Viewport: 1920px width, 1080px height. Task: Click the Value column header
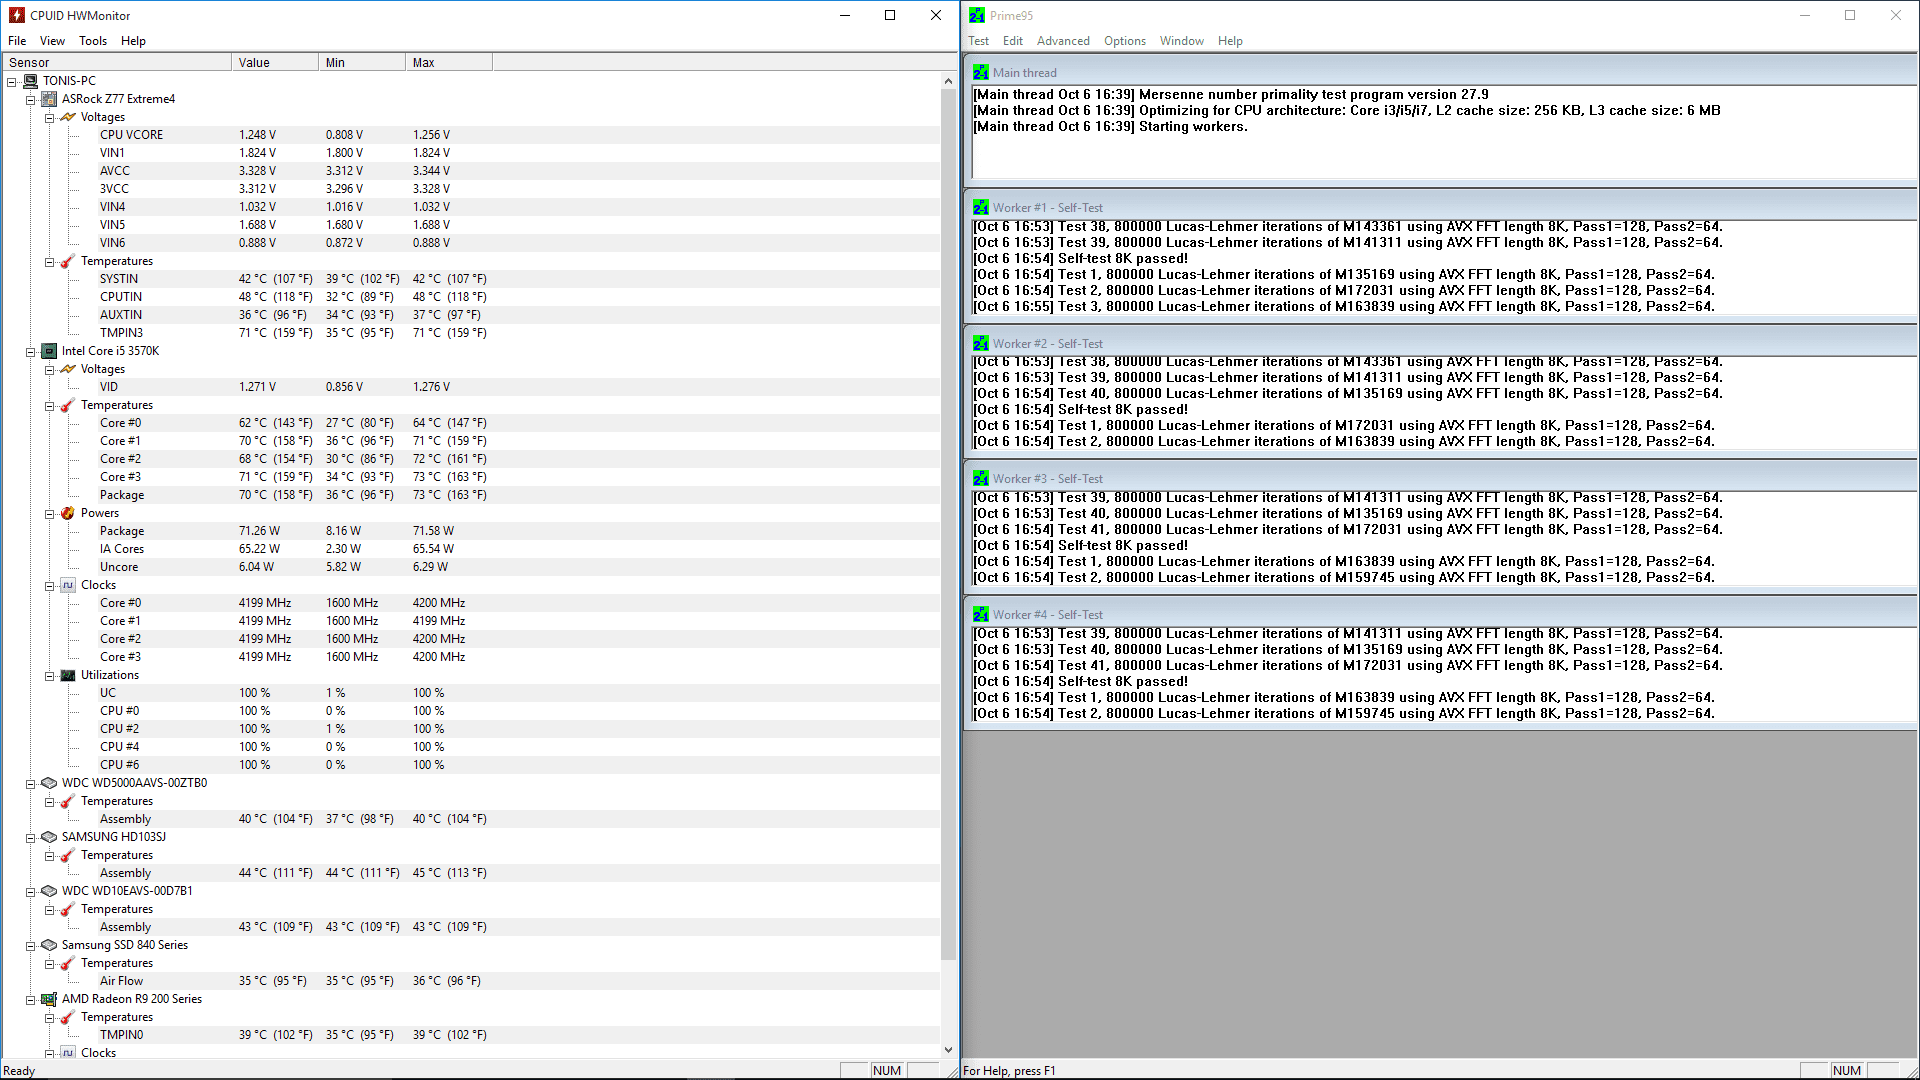pyautogui.click(x=275, y=62)
